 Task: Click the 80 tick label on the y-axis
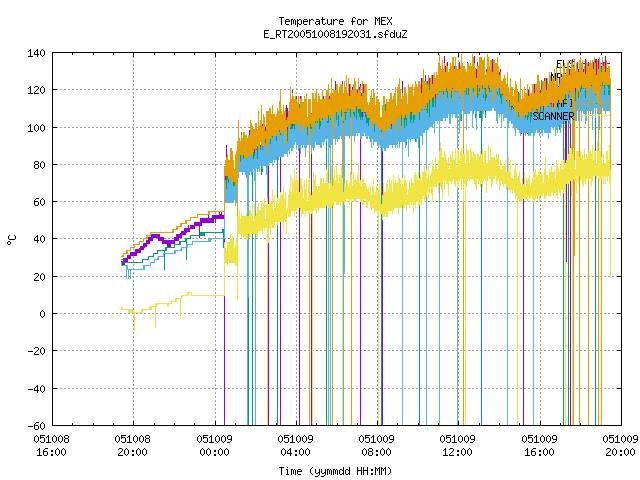39,165
